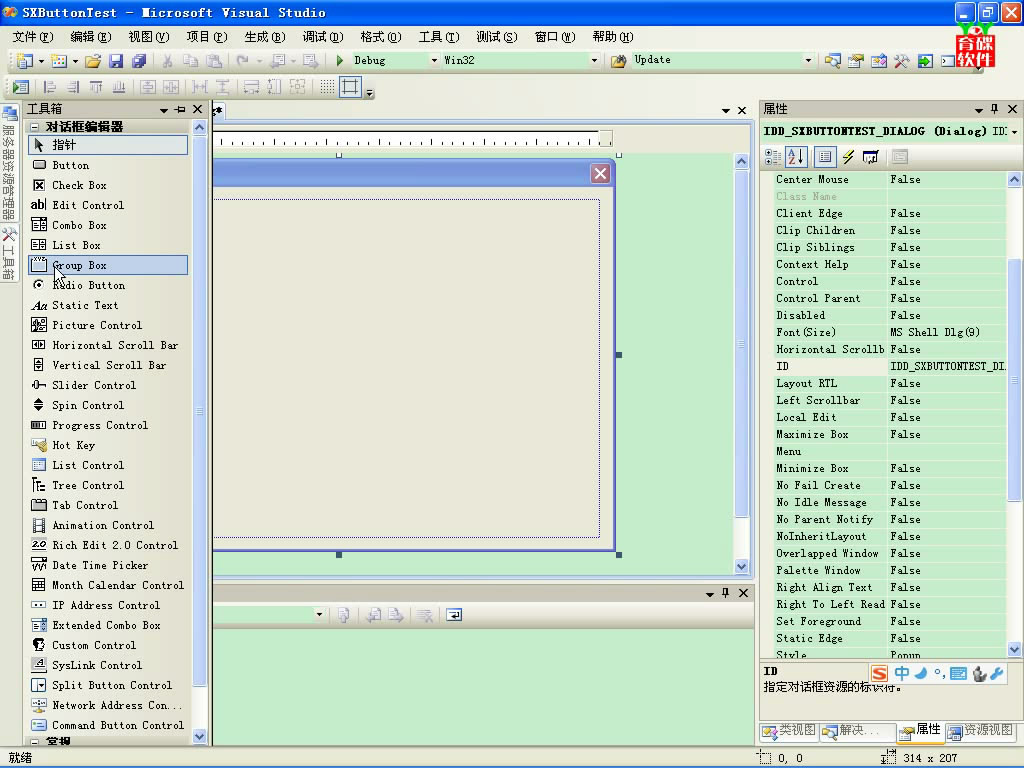Viewport: 1024px width, 768px height.
Task: Click the ID property value field
Action: pyautogui.click(x=947, y=366)
